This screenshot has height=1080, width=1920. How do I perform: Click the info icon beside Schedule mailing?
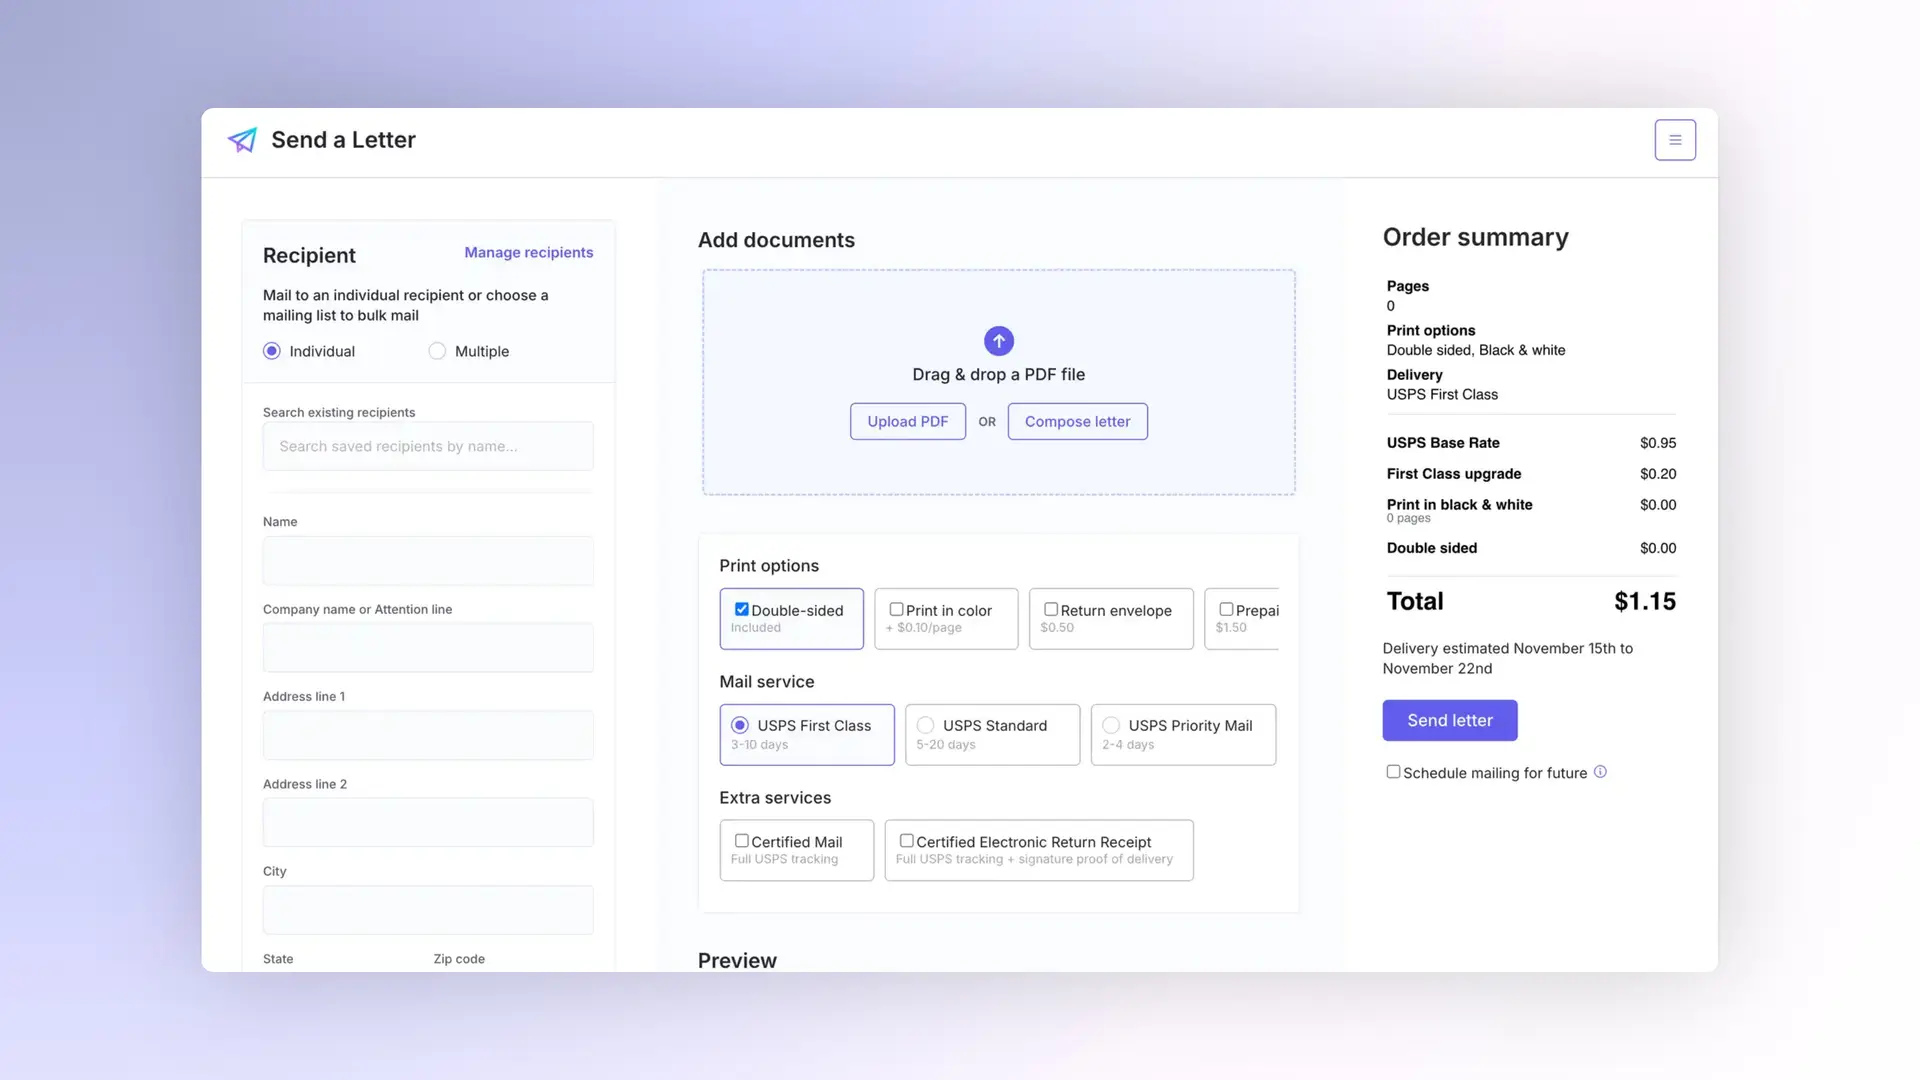pos(1601,771)
